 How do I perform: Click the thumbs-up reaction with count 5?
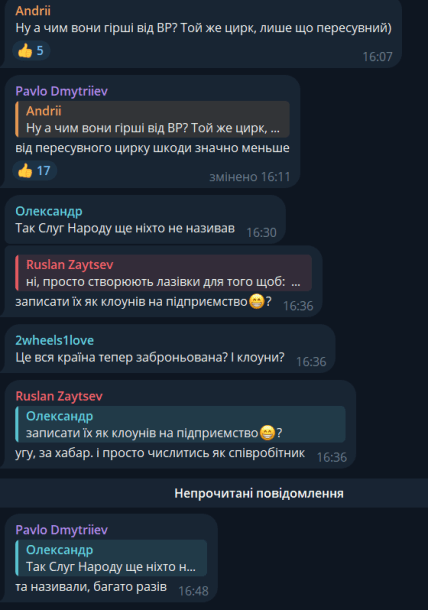pyautogui.click(x=31, y=51)
